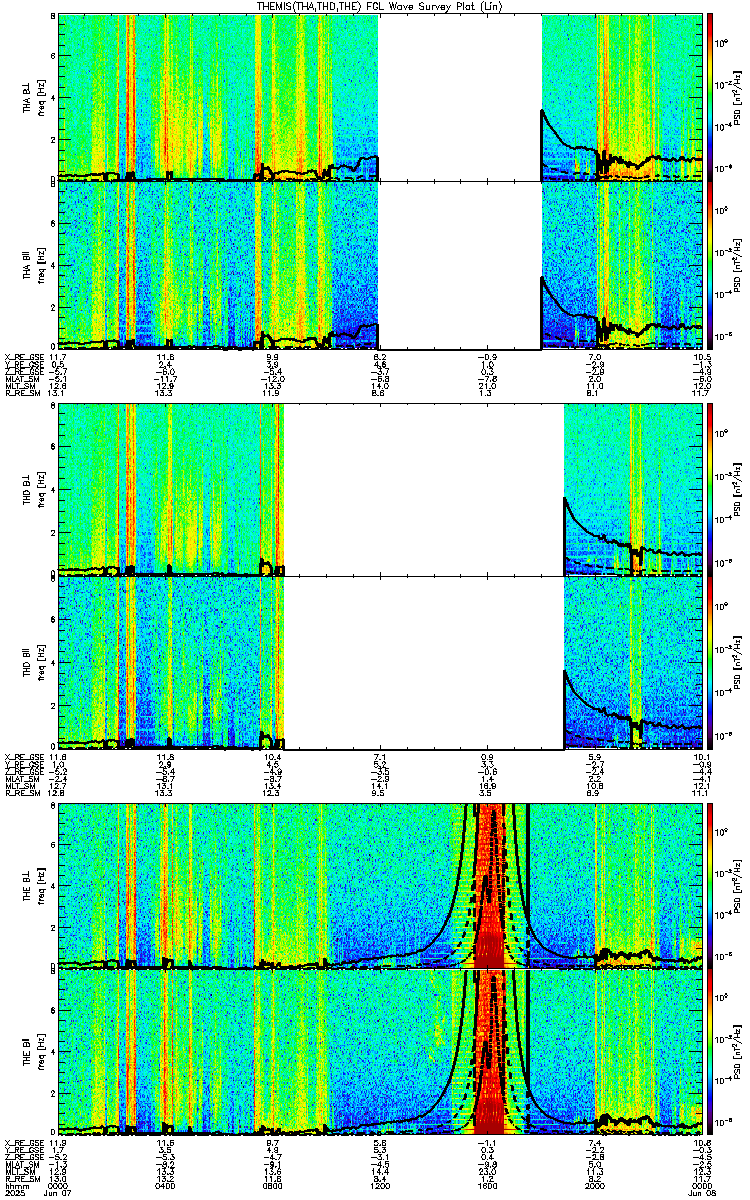The image size is (750, 1200).
Task: Click the THD B-perpendicular PSD color bar
Action: pos(710,489)
